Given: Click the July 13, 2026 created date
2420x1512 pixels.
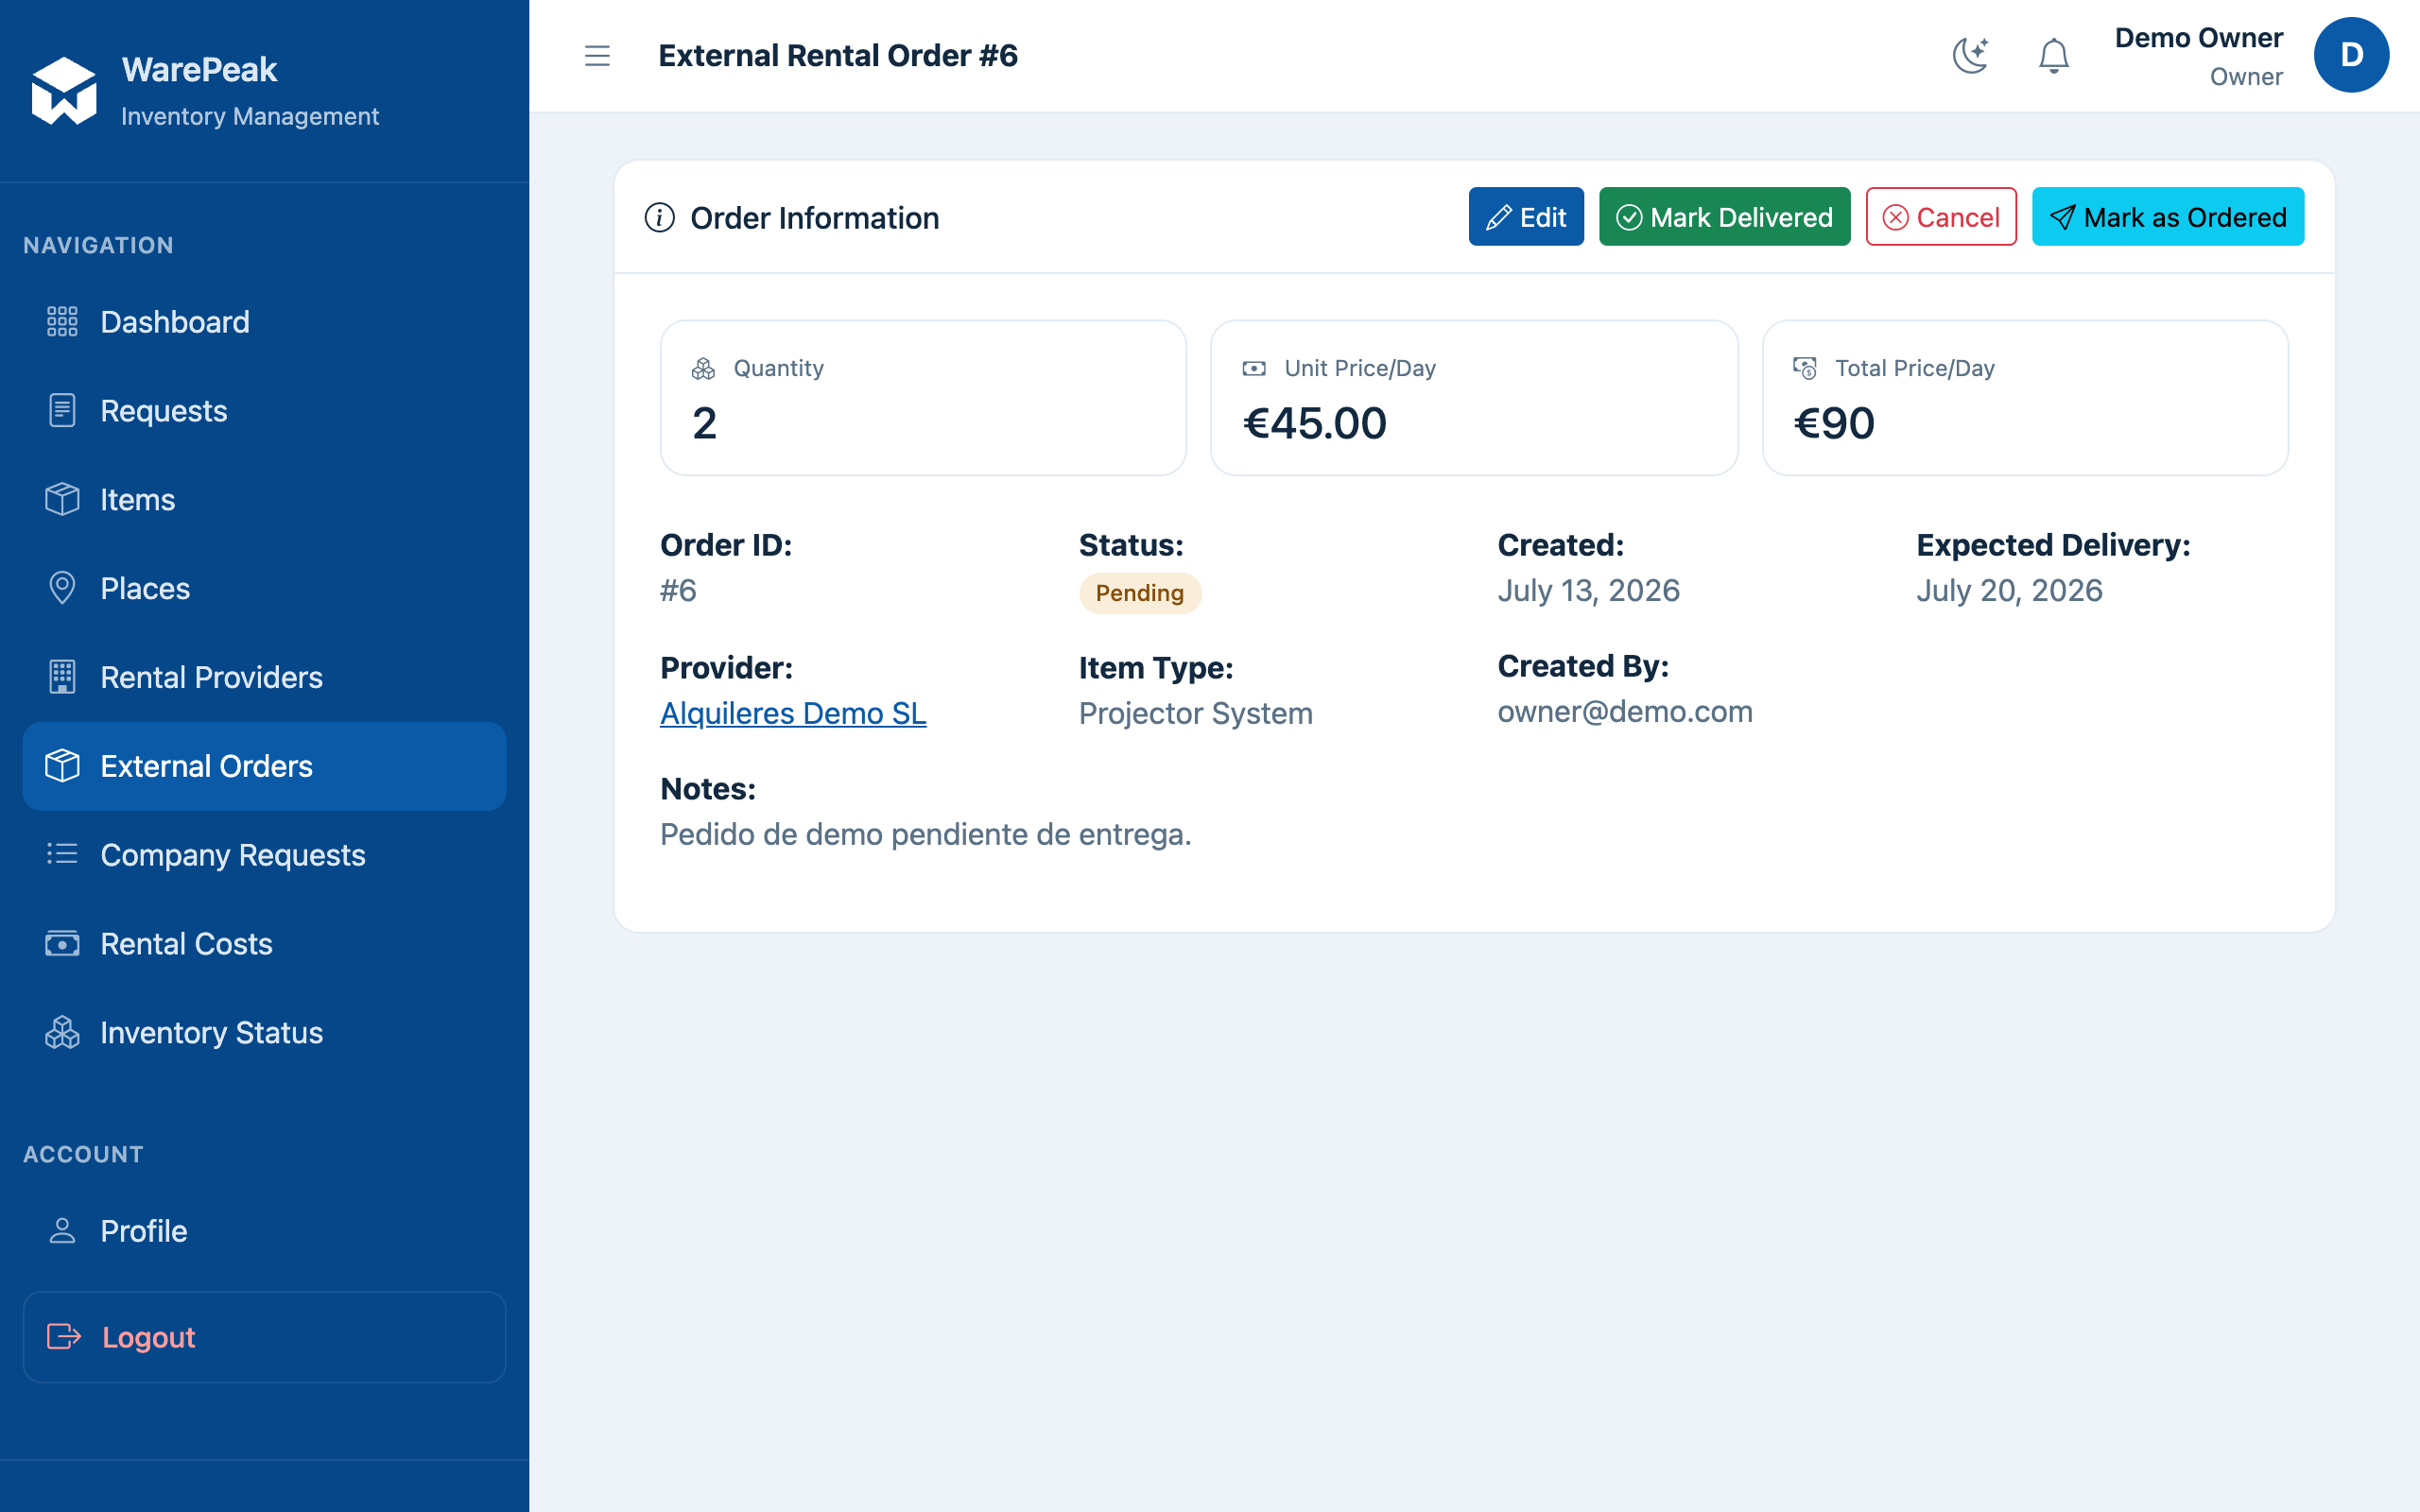Looking at the screenshot, I should 1588,590.
